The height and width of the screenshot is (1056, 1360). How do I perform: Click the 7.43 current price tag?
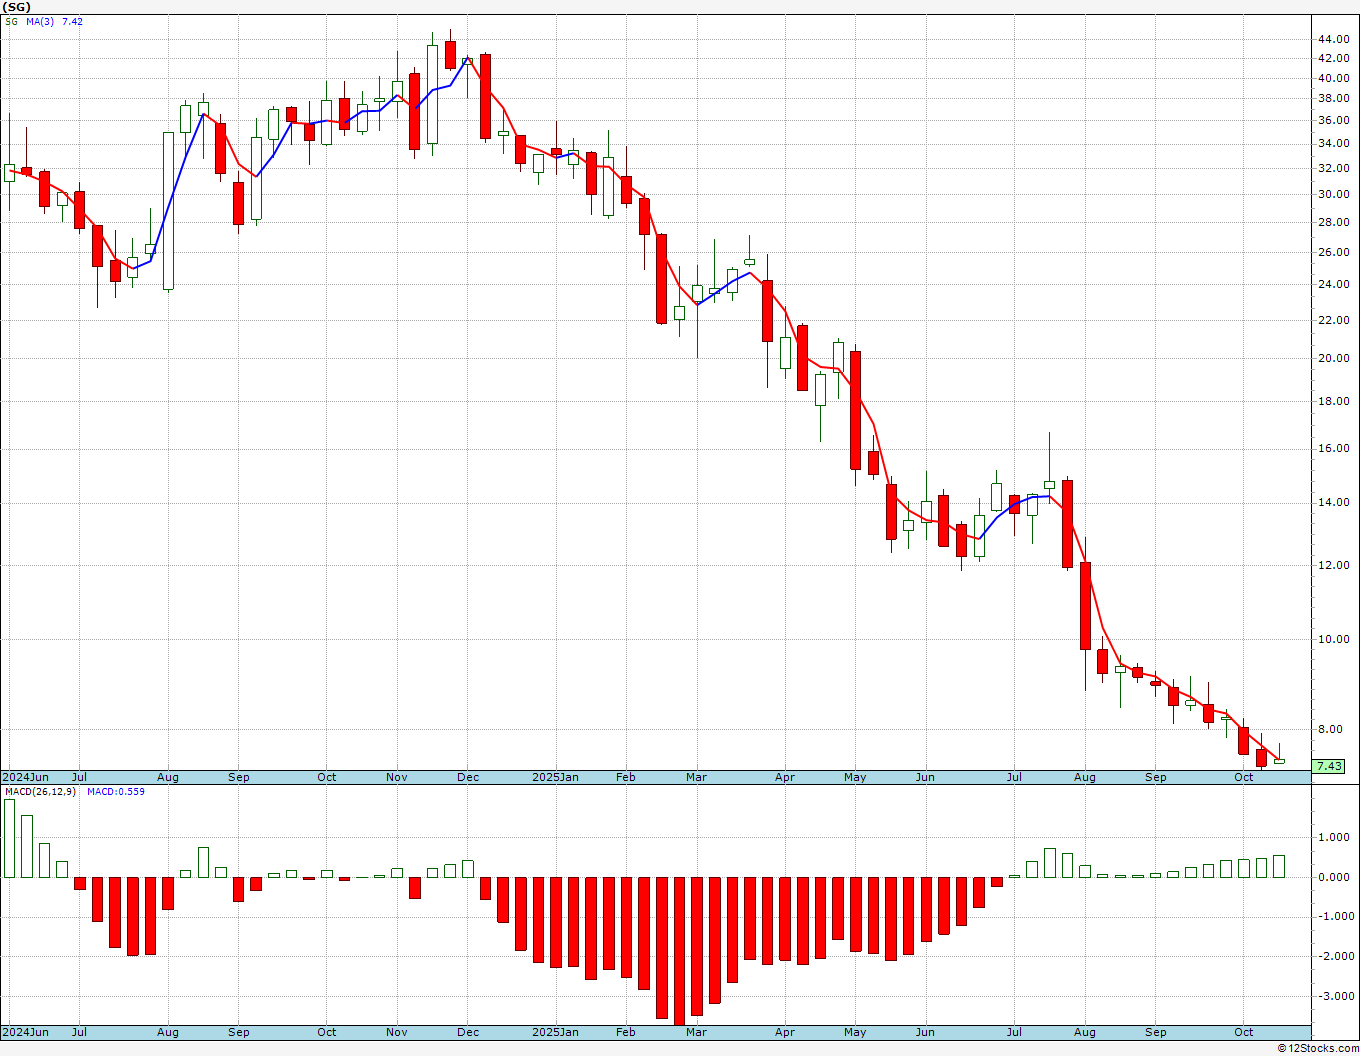point(1329,766)
